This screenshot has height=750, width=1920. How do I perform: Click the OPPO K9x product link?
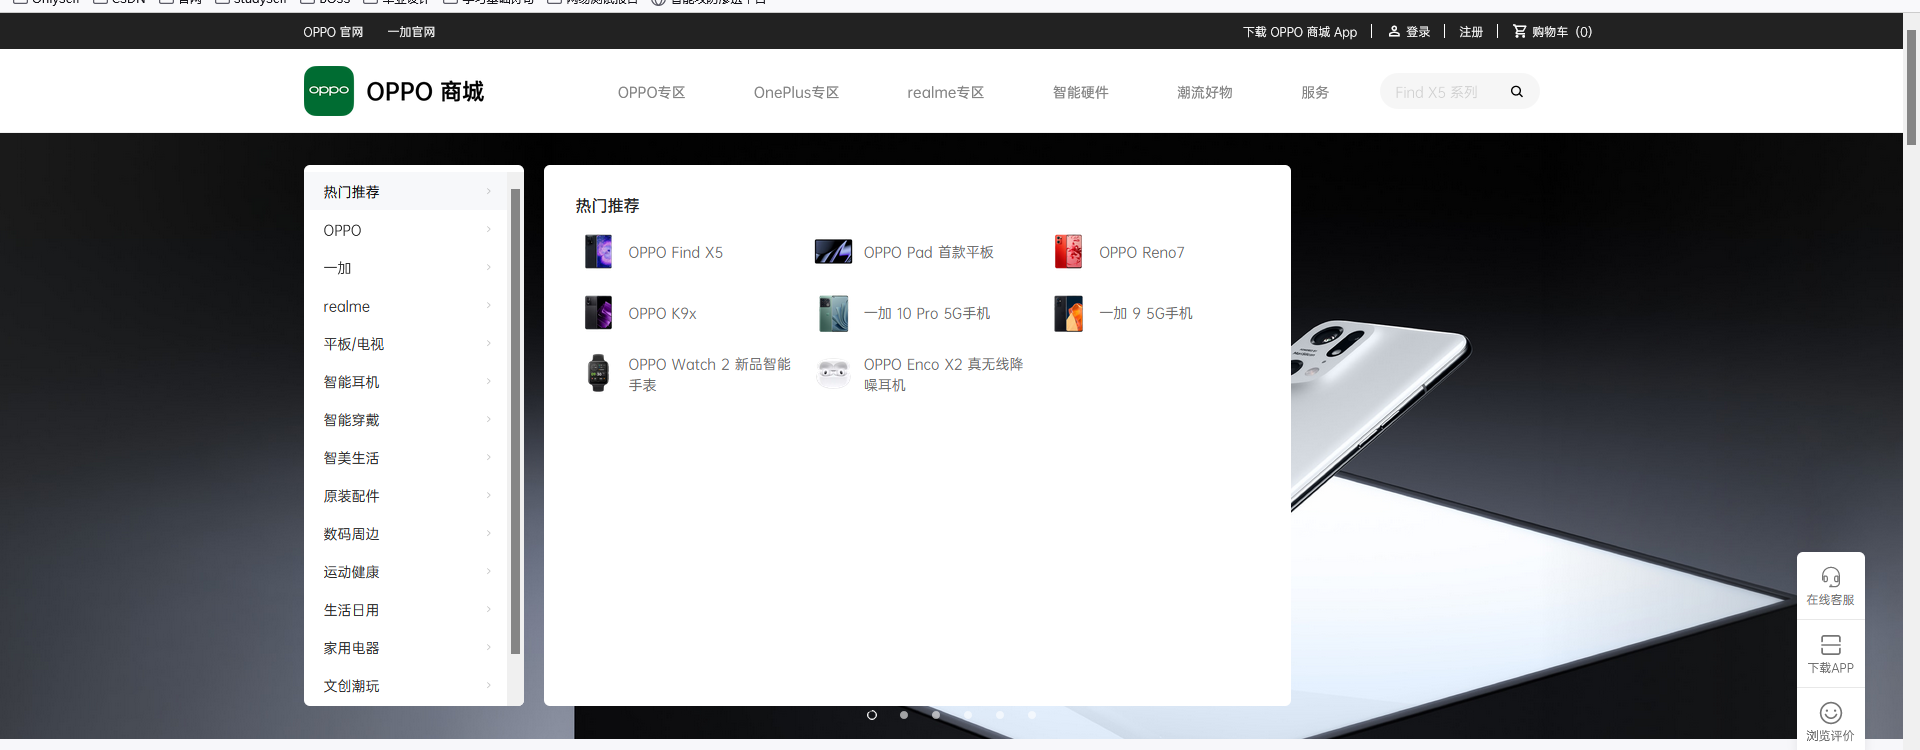tap(662, 314)
